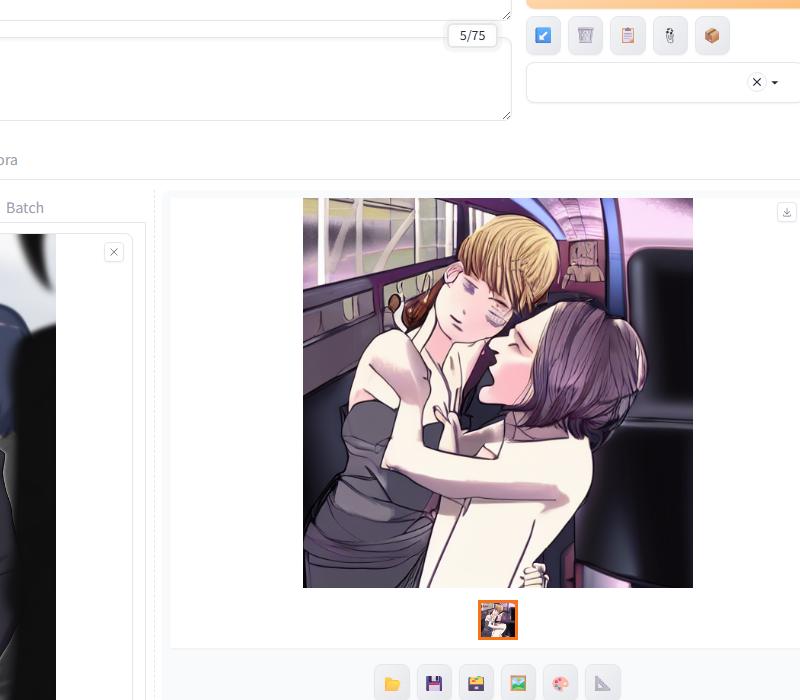
Task: Click the large generated output image
Action: tap(498, 393)
